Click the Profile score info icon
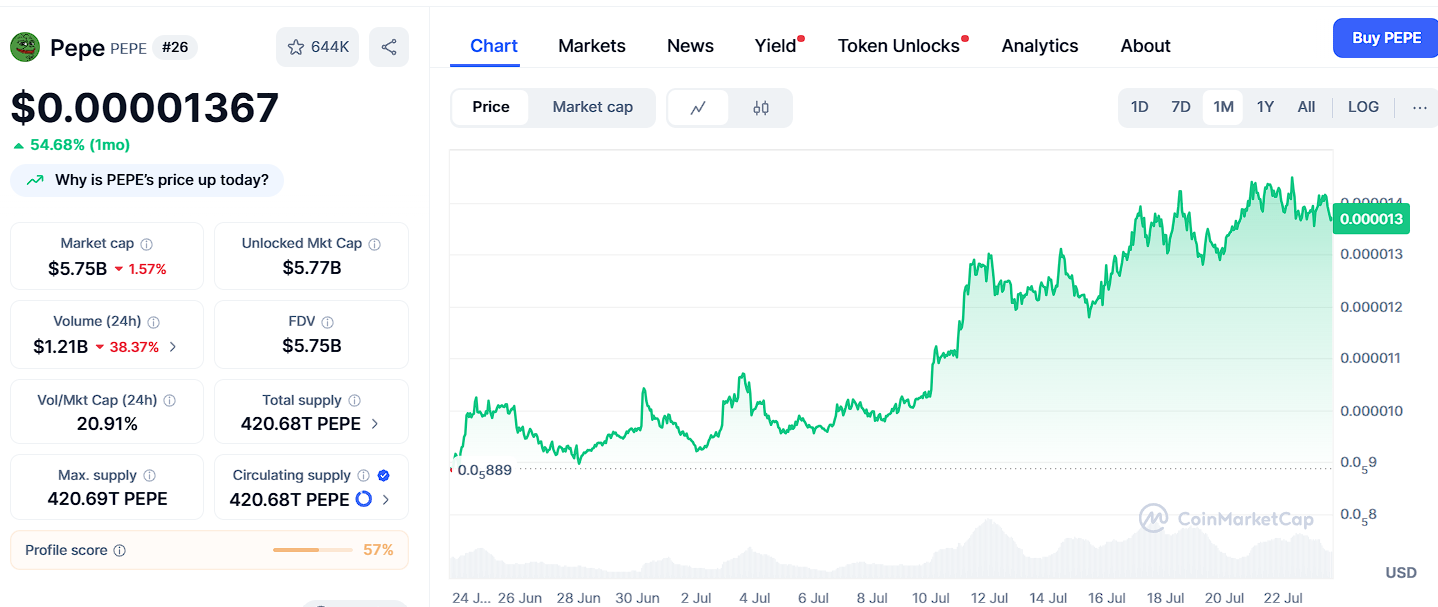 [x=120, y=551]
